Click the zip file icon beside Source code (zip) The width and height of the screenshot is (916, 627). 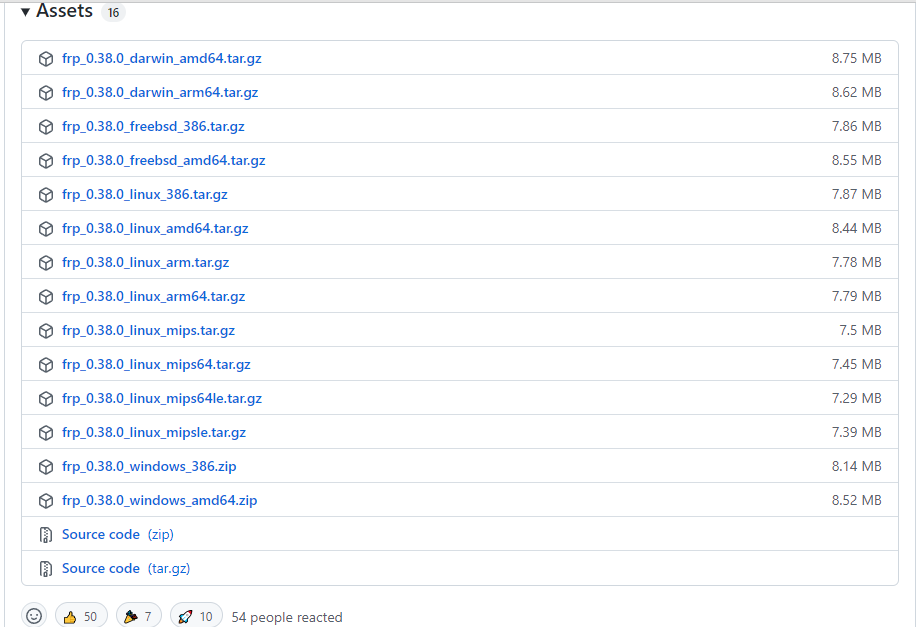tap(45, 535)
